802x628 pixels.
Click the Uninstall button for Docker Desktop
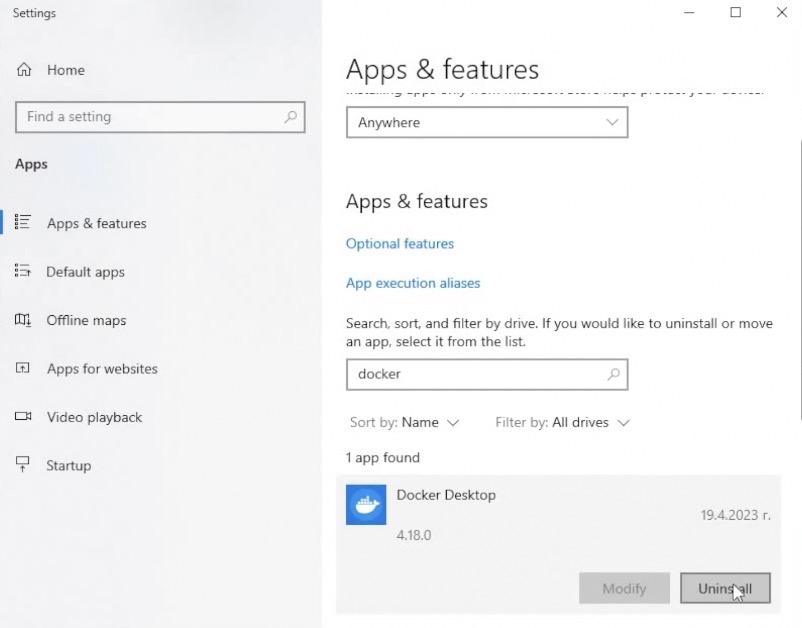[x=725, y=588]
